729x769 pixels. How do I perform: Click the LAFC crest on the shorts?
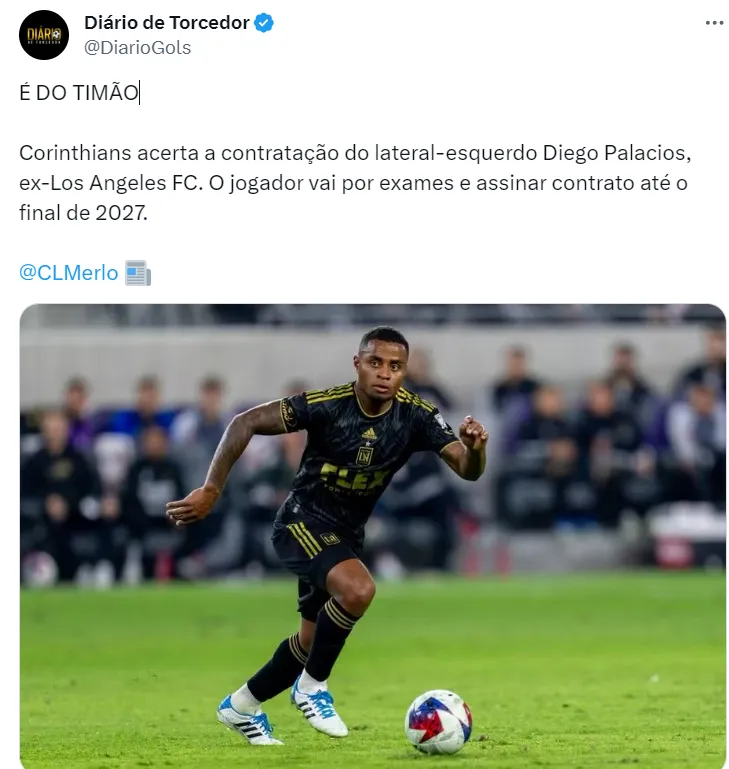(330, 538)
